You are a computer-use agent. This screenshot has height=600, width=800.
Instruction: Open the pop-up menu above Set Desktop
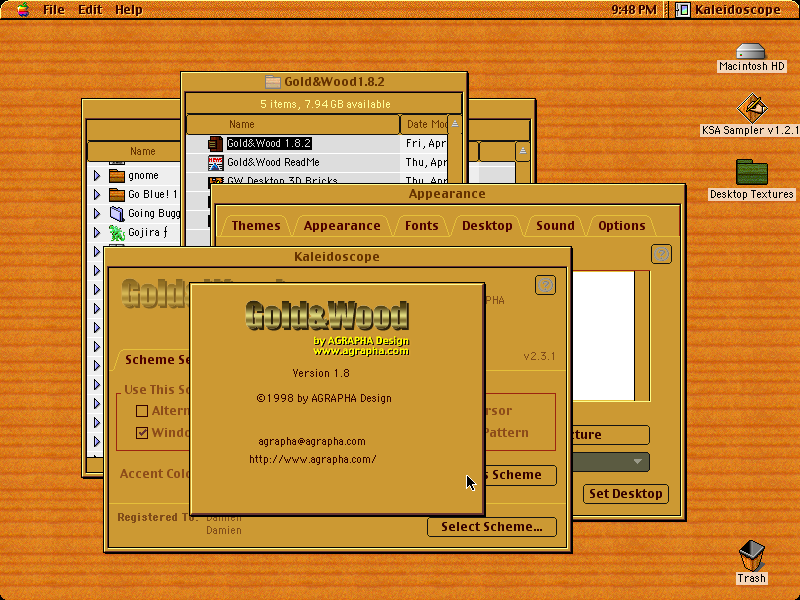point(611,462)
